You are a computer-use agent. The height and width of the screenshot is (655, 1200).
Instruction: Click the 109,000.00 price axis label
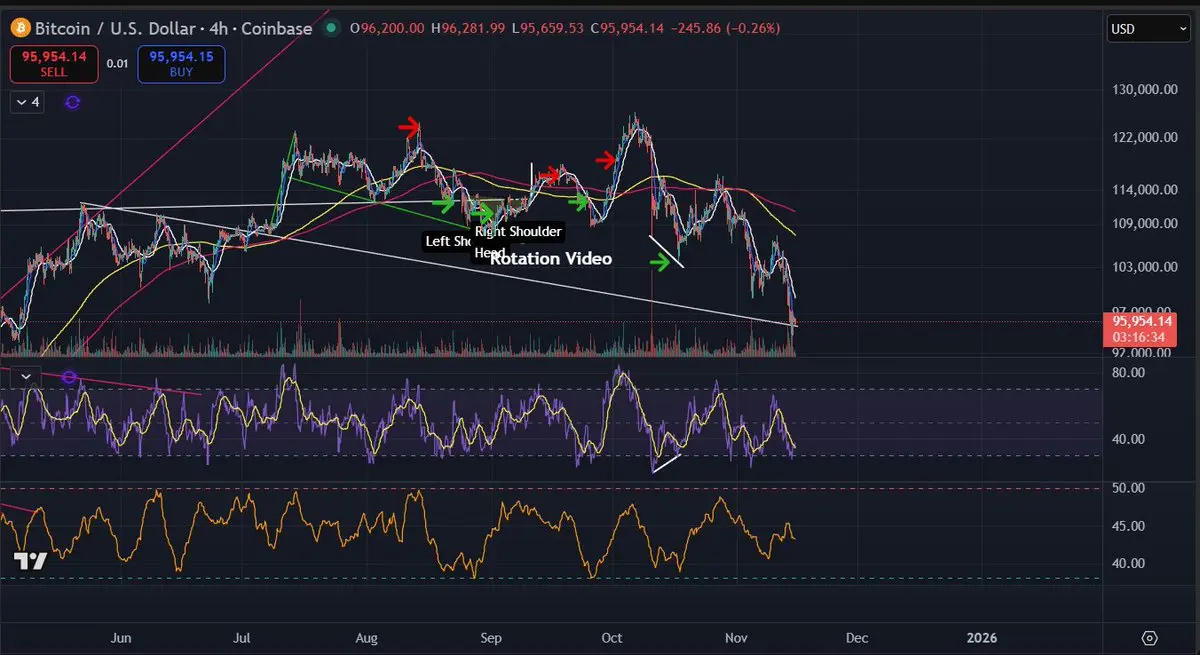tap(1143, 224)
